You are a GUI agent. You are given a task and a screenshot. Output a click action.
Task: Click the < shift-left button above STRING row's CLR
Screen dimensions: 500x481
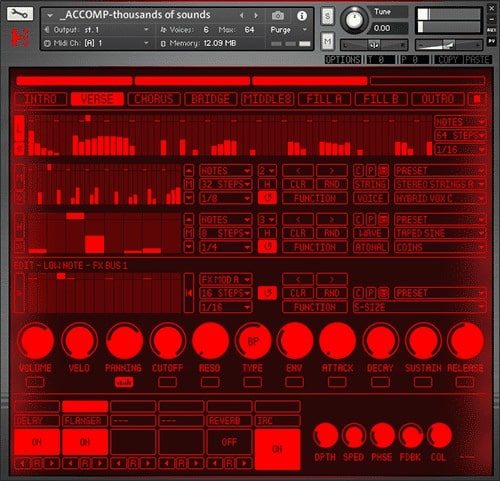(298, 171)
